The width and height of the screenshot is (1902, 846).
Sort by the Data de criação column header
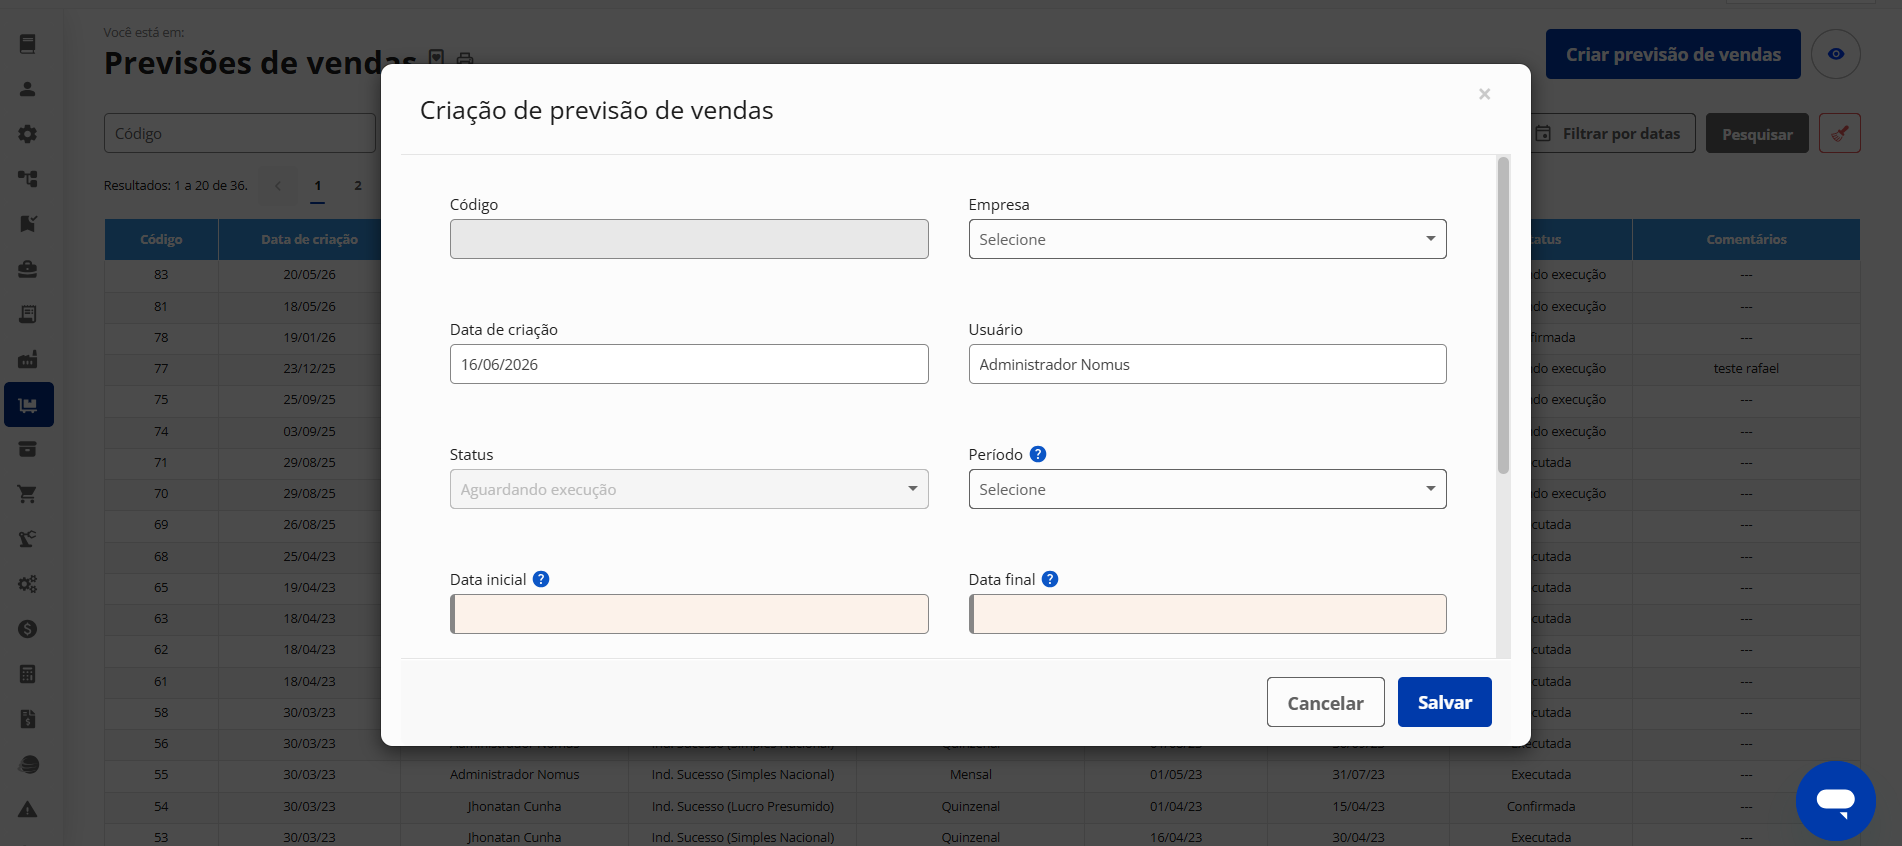click(309, 240)
